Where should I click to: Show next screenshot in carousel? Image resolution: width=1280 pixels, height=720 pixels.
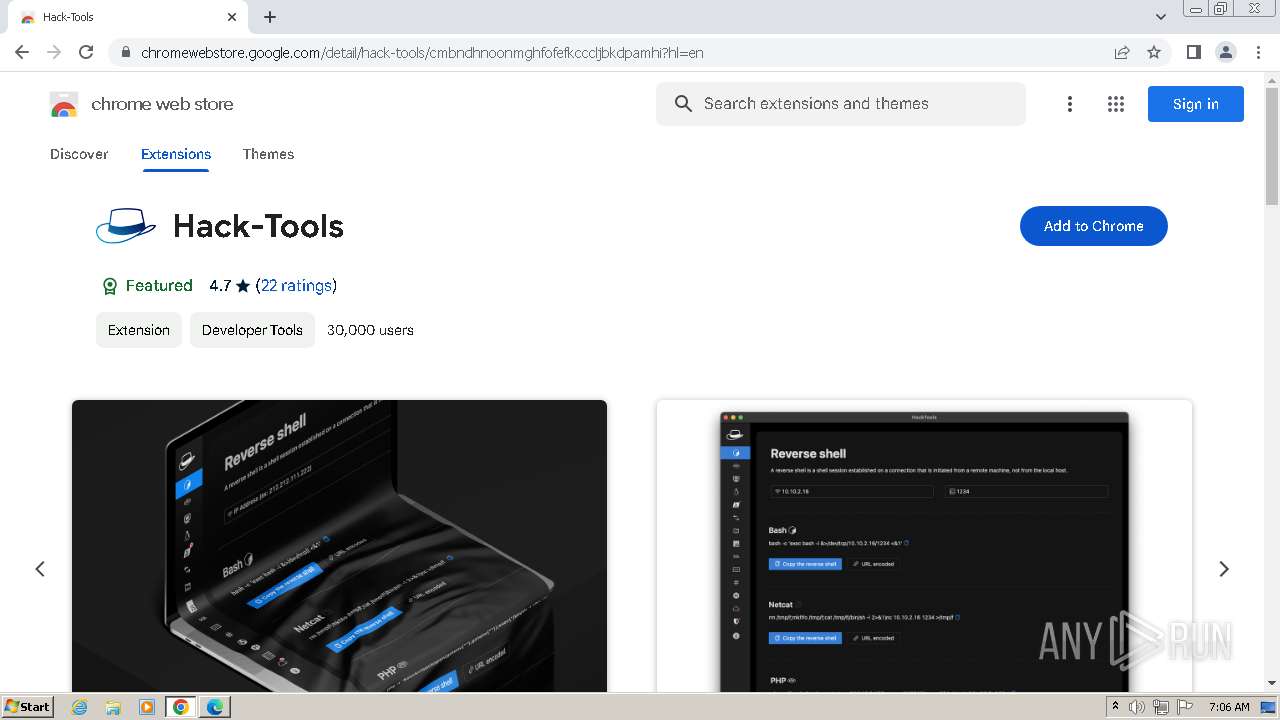tap(1223, 569)
